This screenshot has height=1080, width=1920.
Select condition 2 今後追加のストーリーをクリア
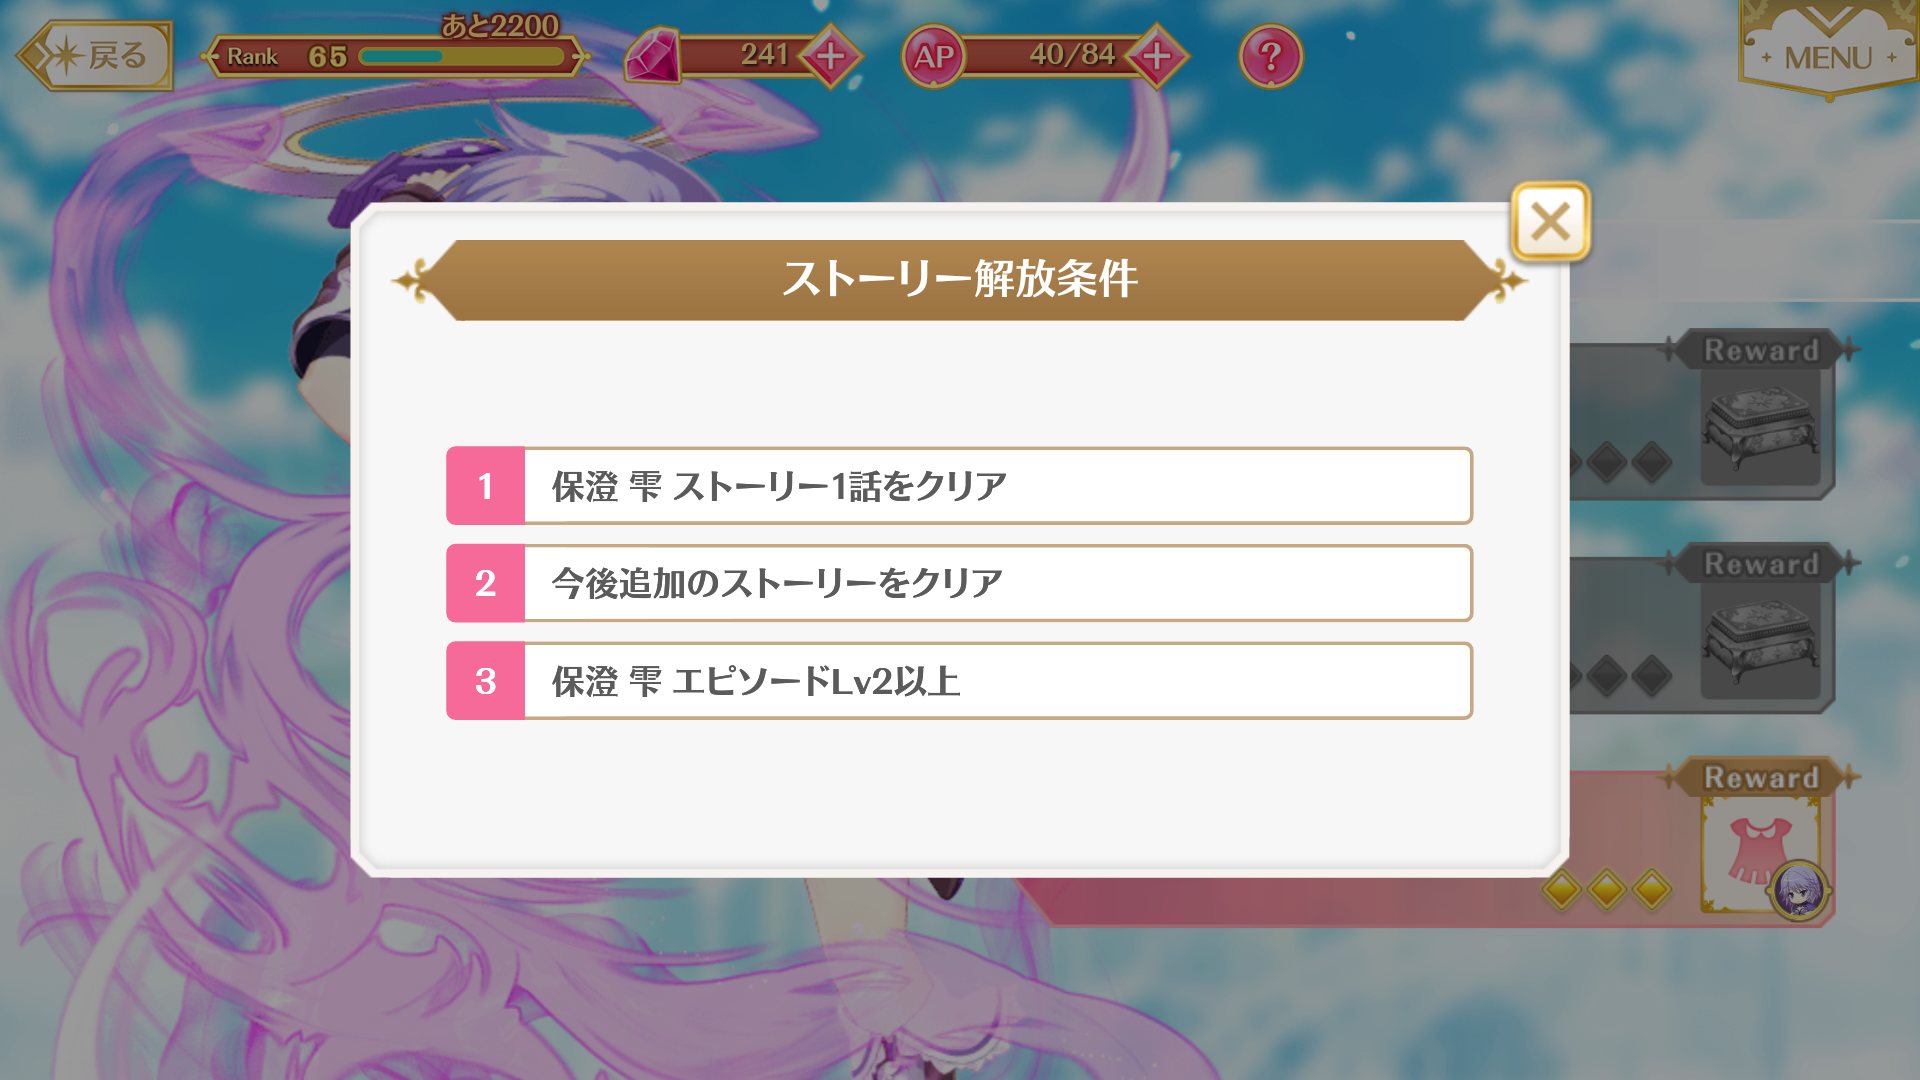997,583
